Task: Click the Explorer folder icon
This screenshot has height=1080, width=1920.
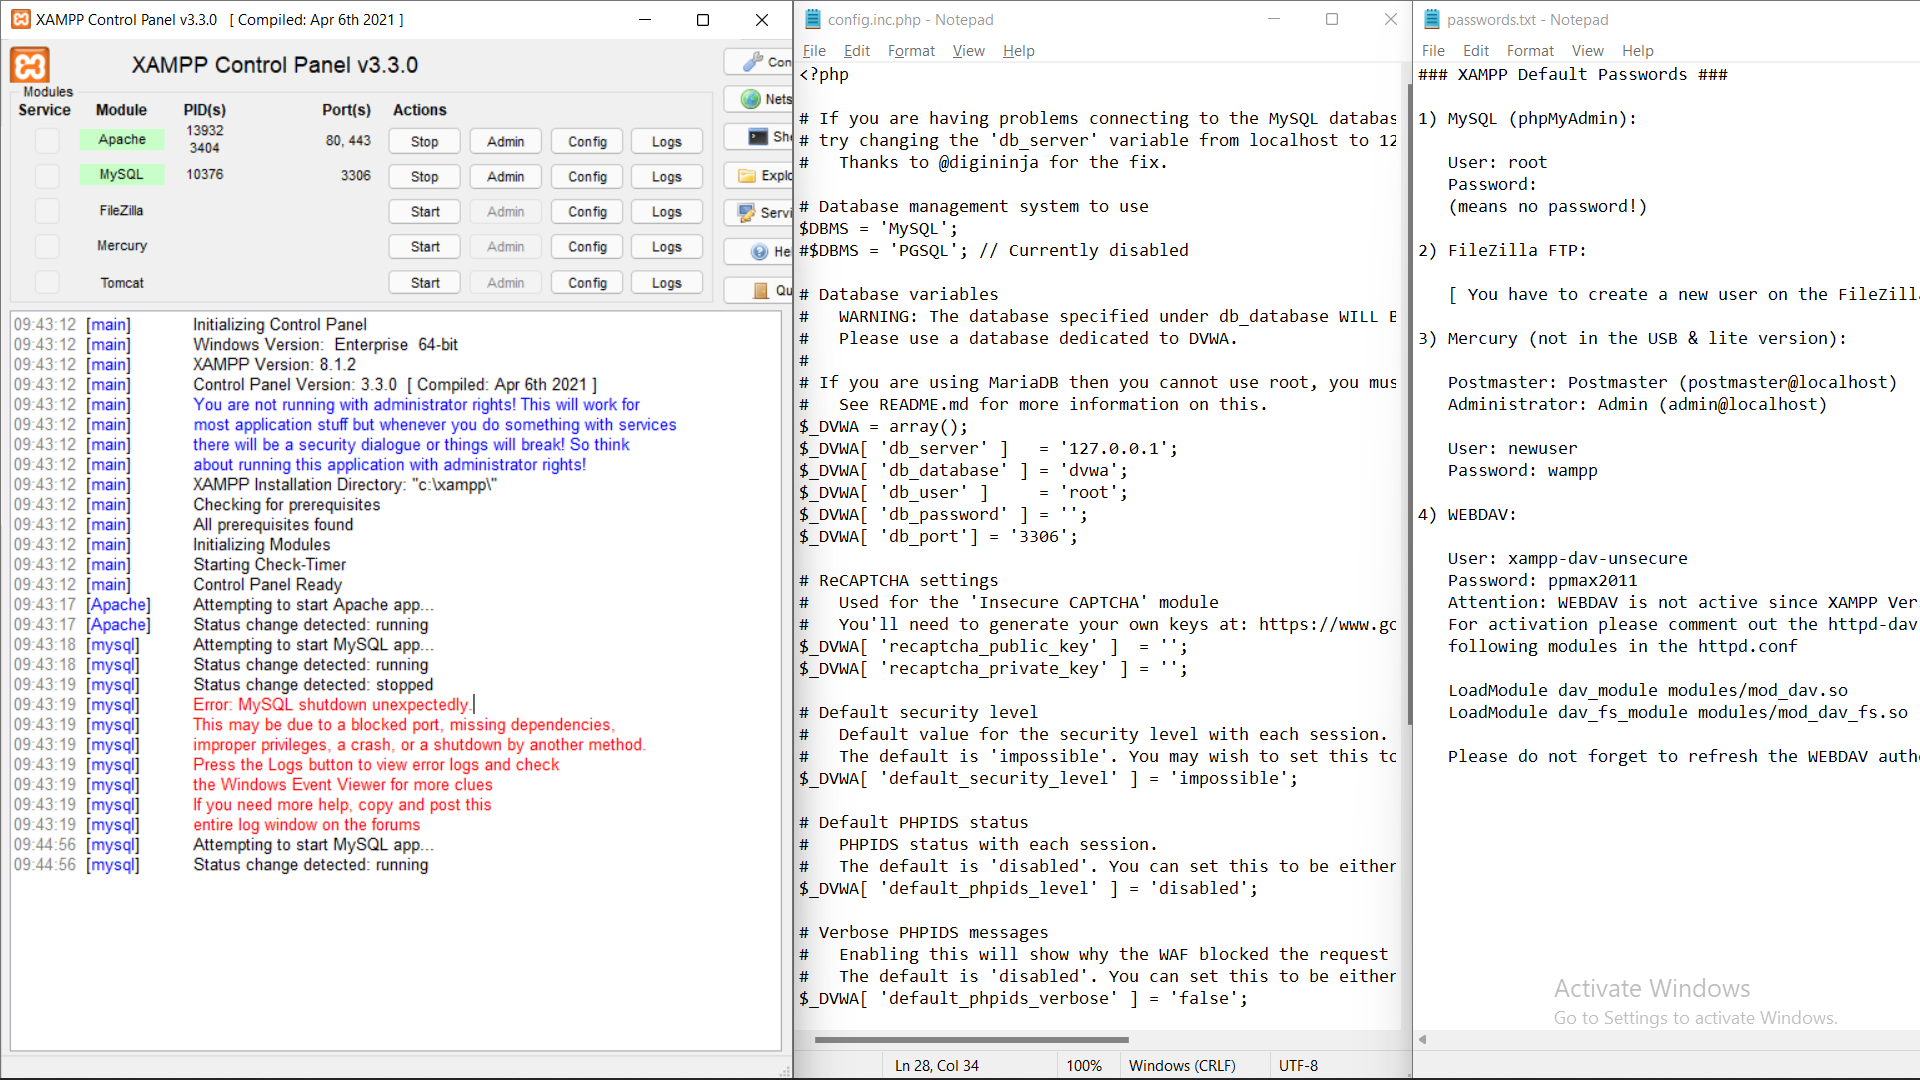Action: pyautogui.click(x=747, y=176)
